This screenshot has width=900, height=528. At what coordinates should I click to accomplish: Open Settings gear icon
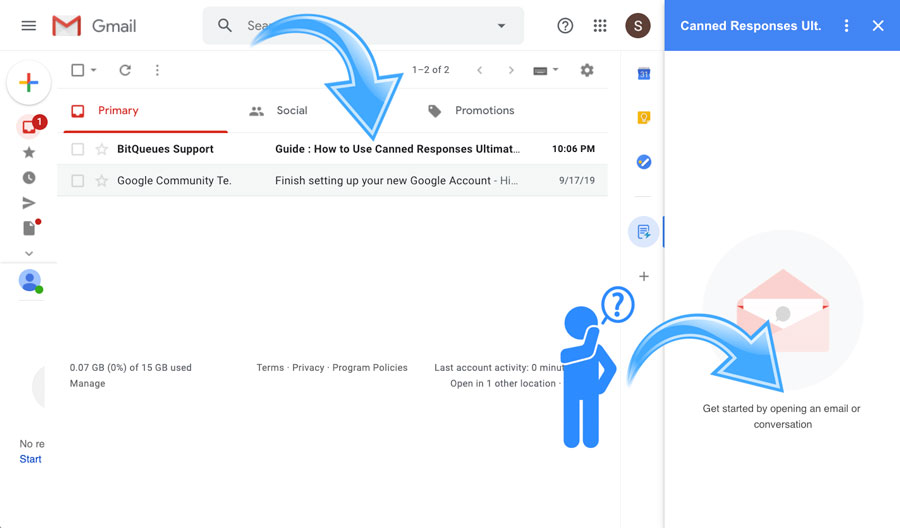point(587,70)
